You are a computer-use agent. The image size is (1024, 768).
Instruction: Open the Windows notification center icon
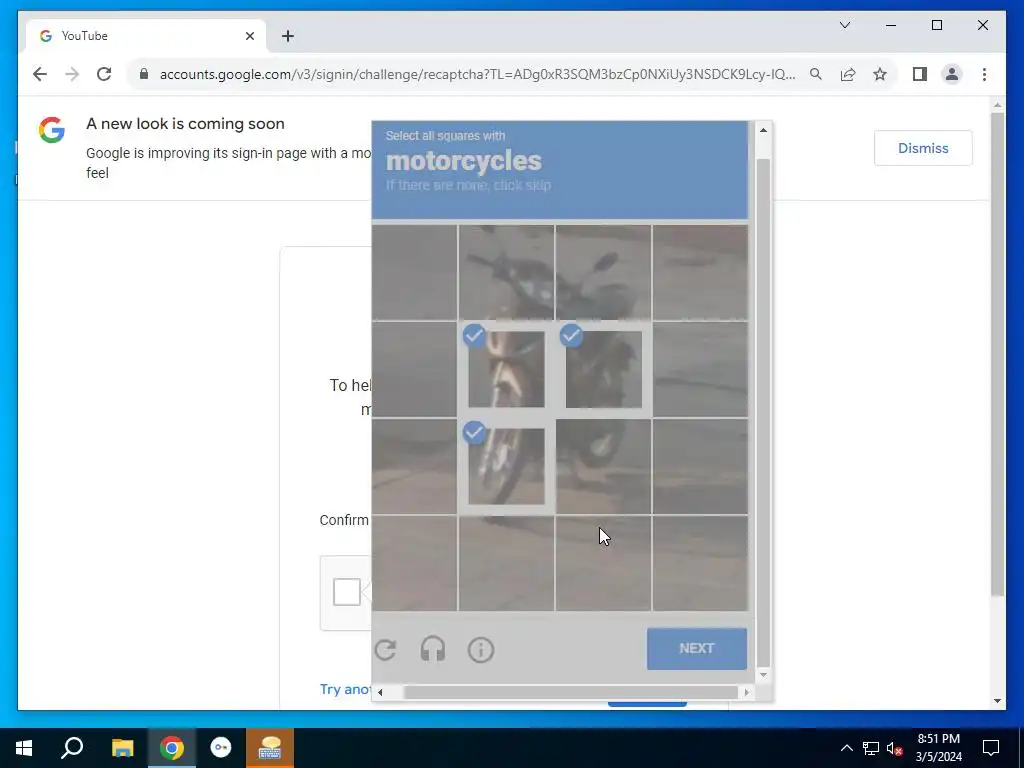coord(991,748)
